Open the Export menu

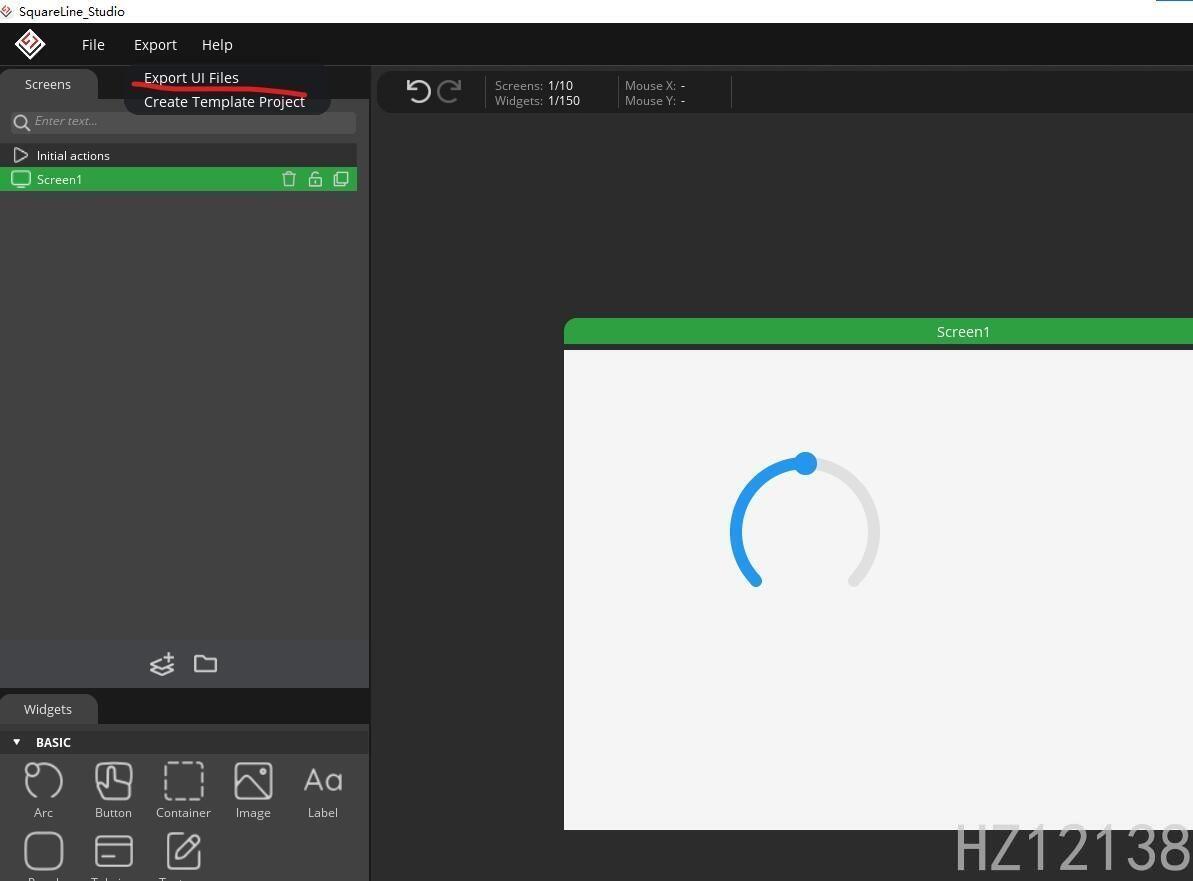coord(155,45)
